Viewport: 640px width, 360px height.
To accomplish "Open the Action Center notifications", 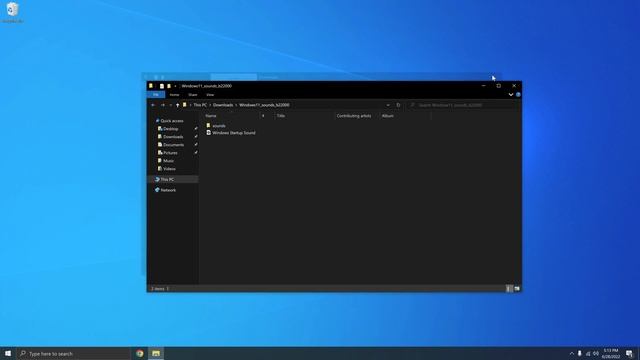I will tap(629, 353).
